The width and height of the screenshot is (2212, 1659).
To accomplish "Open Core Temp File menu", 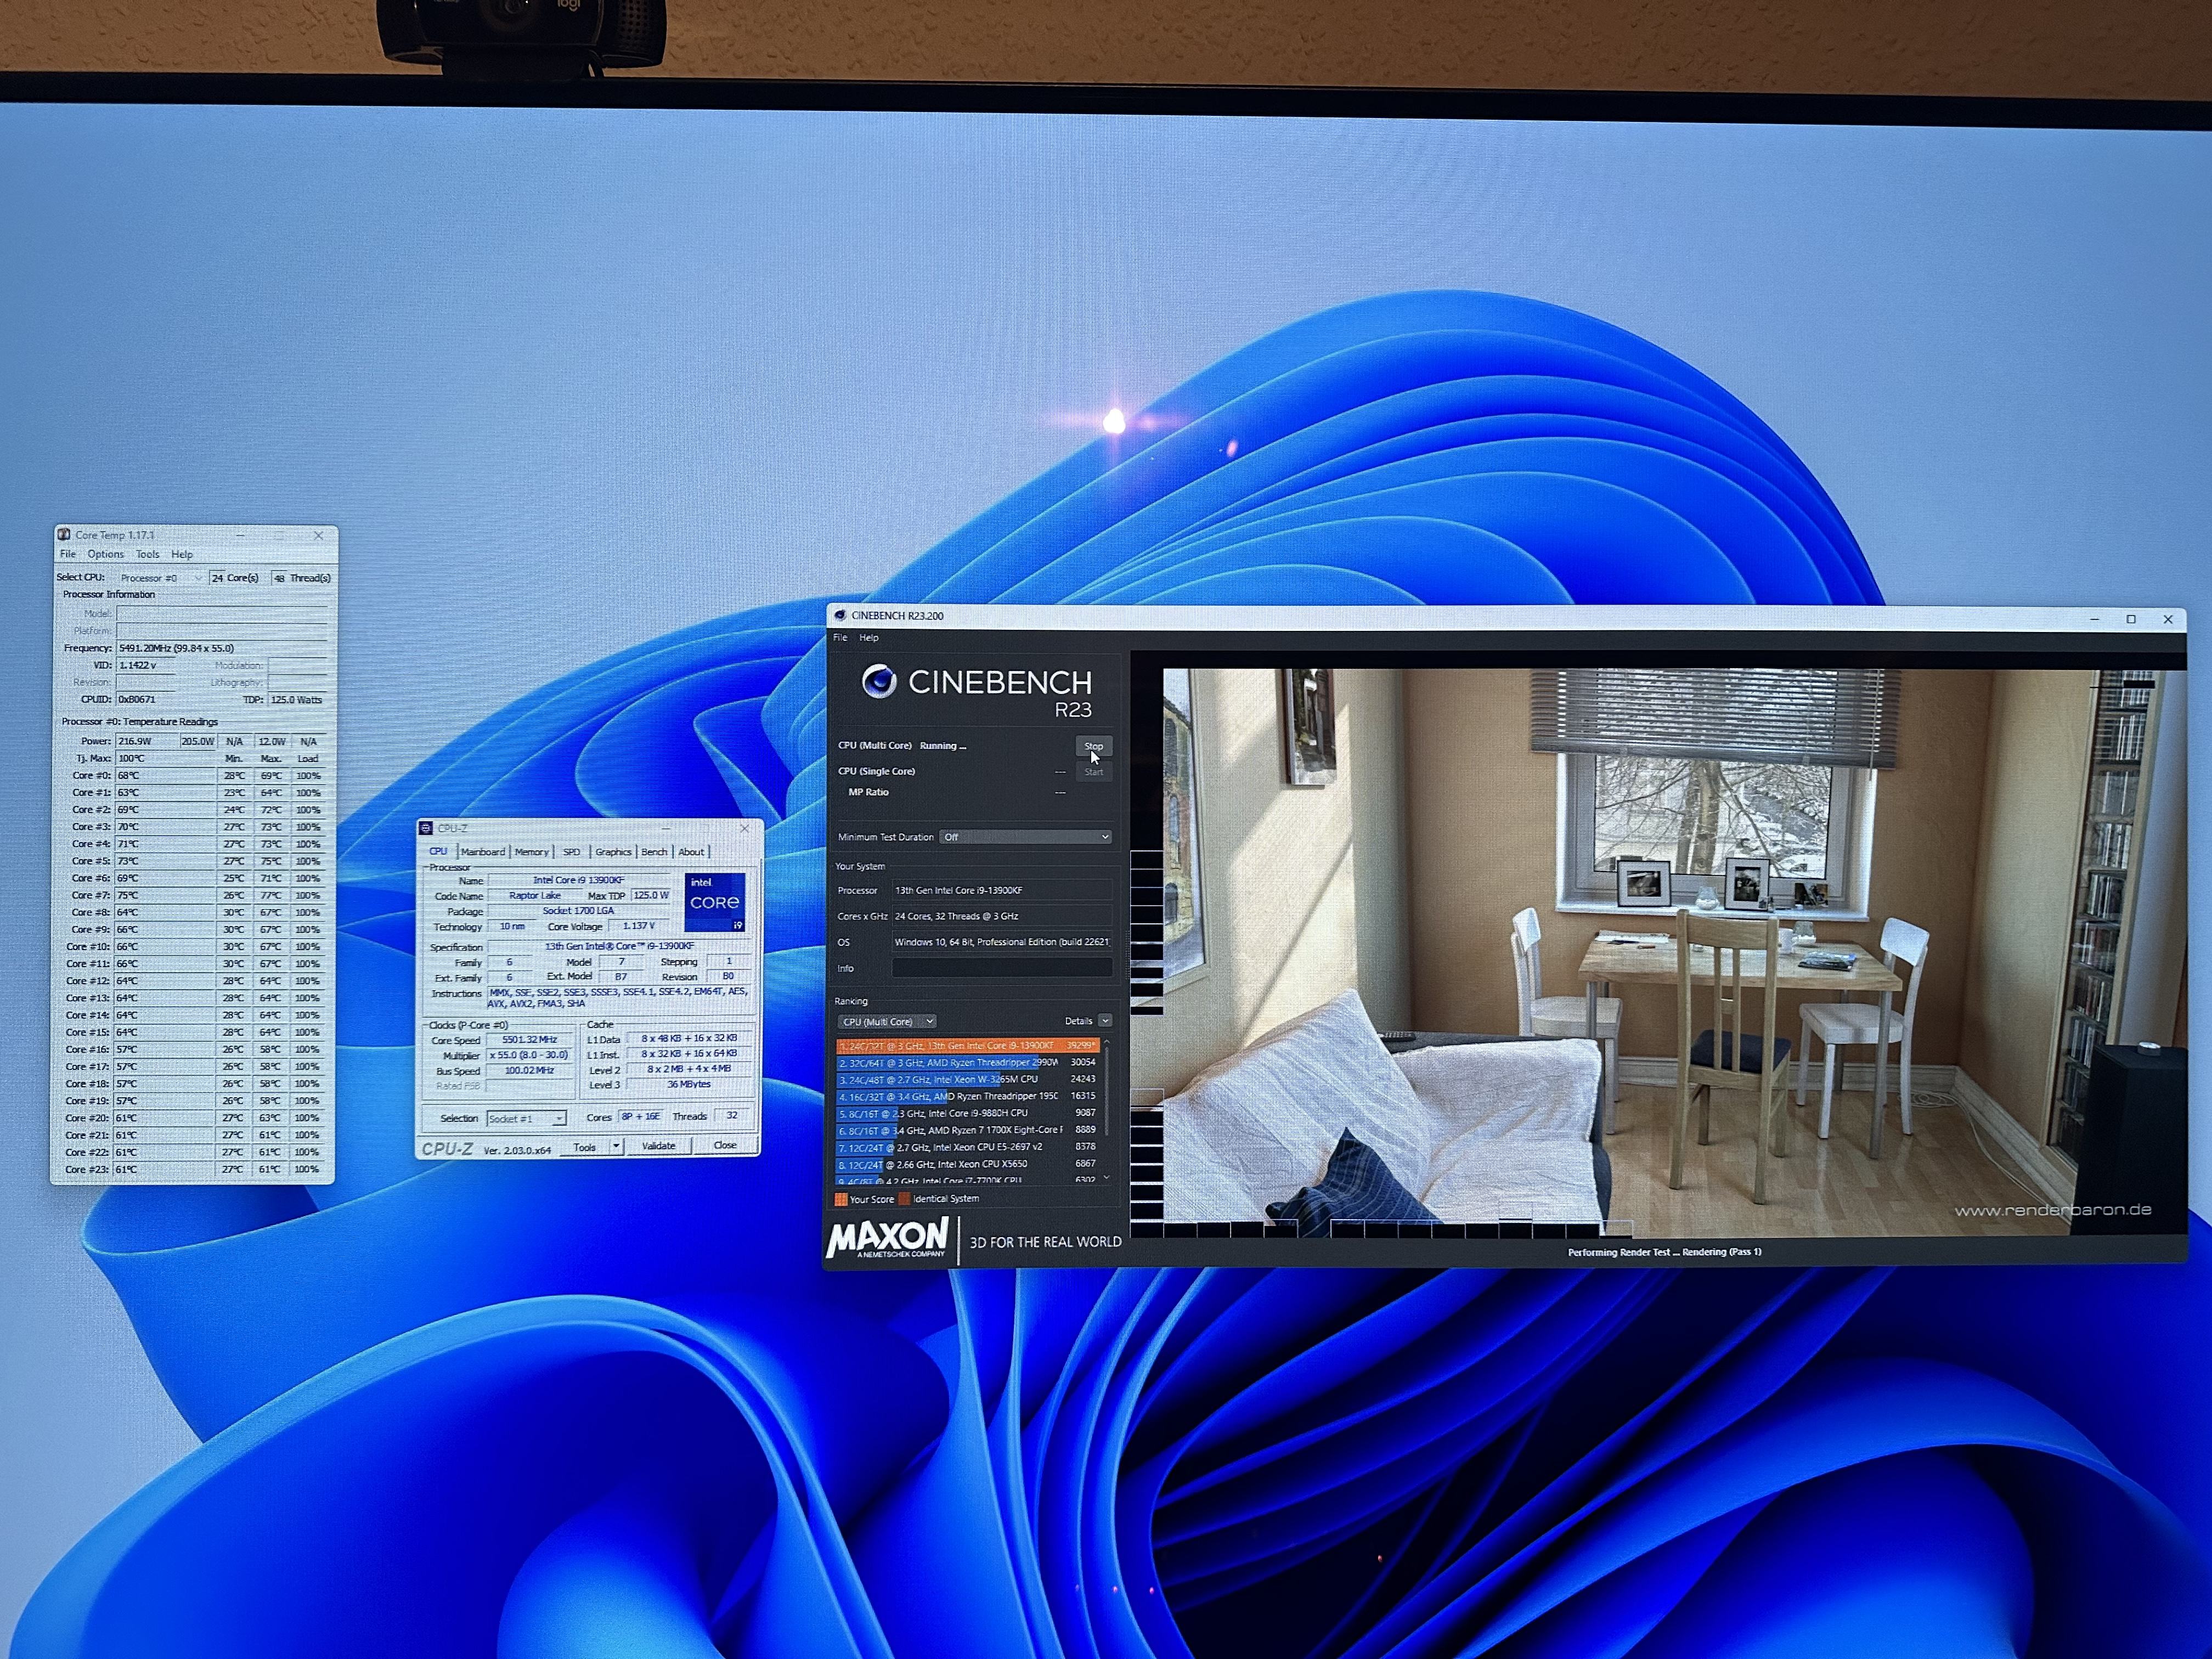I will click(x=68, y=554).
